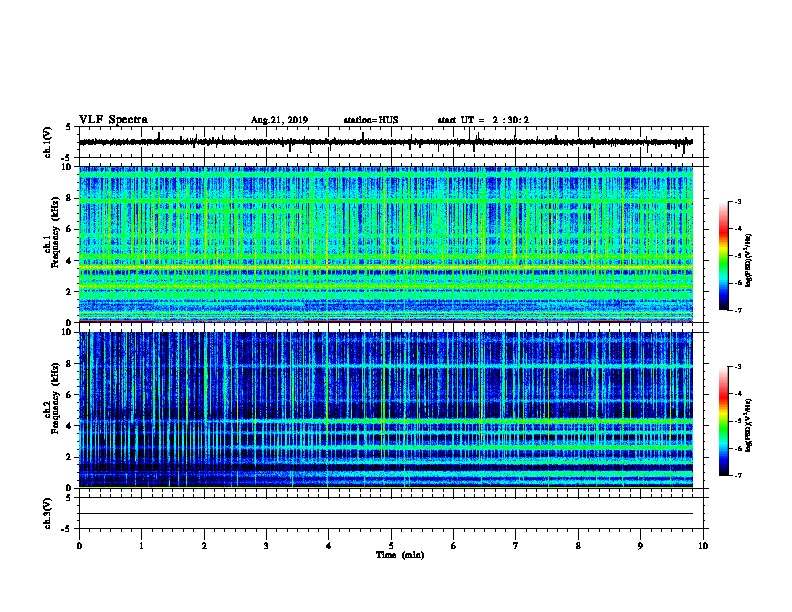This screenshot has height=612, width=792.
Task: Click the time axis tick label "6"
Action: click(453, 546)
